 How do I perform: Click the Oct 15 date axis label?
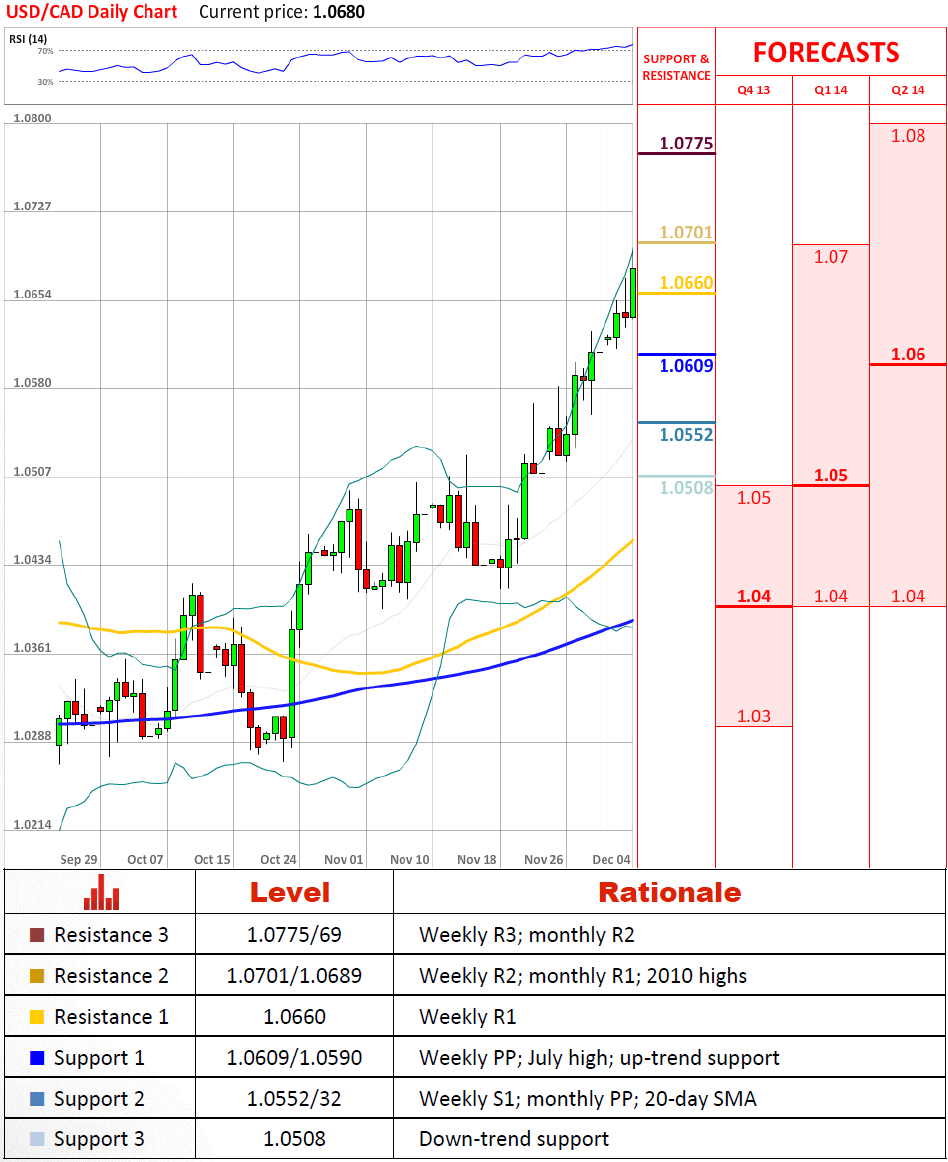click(212, 860)
